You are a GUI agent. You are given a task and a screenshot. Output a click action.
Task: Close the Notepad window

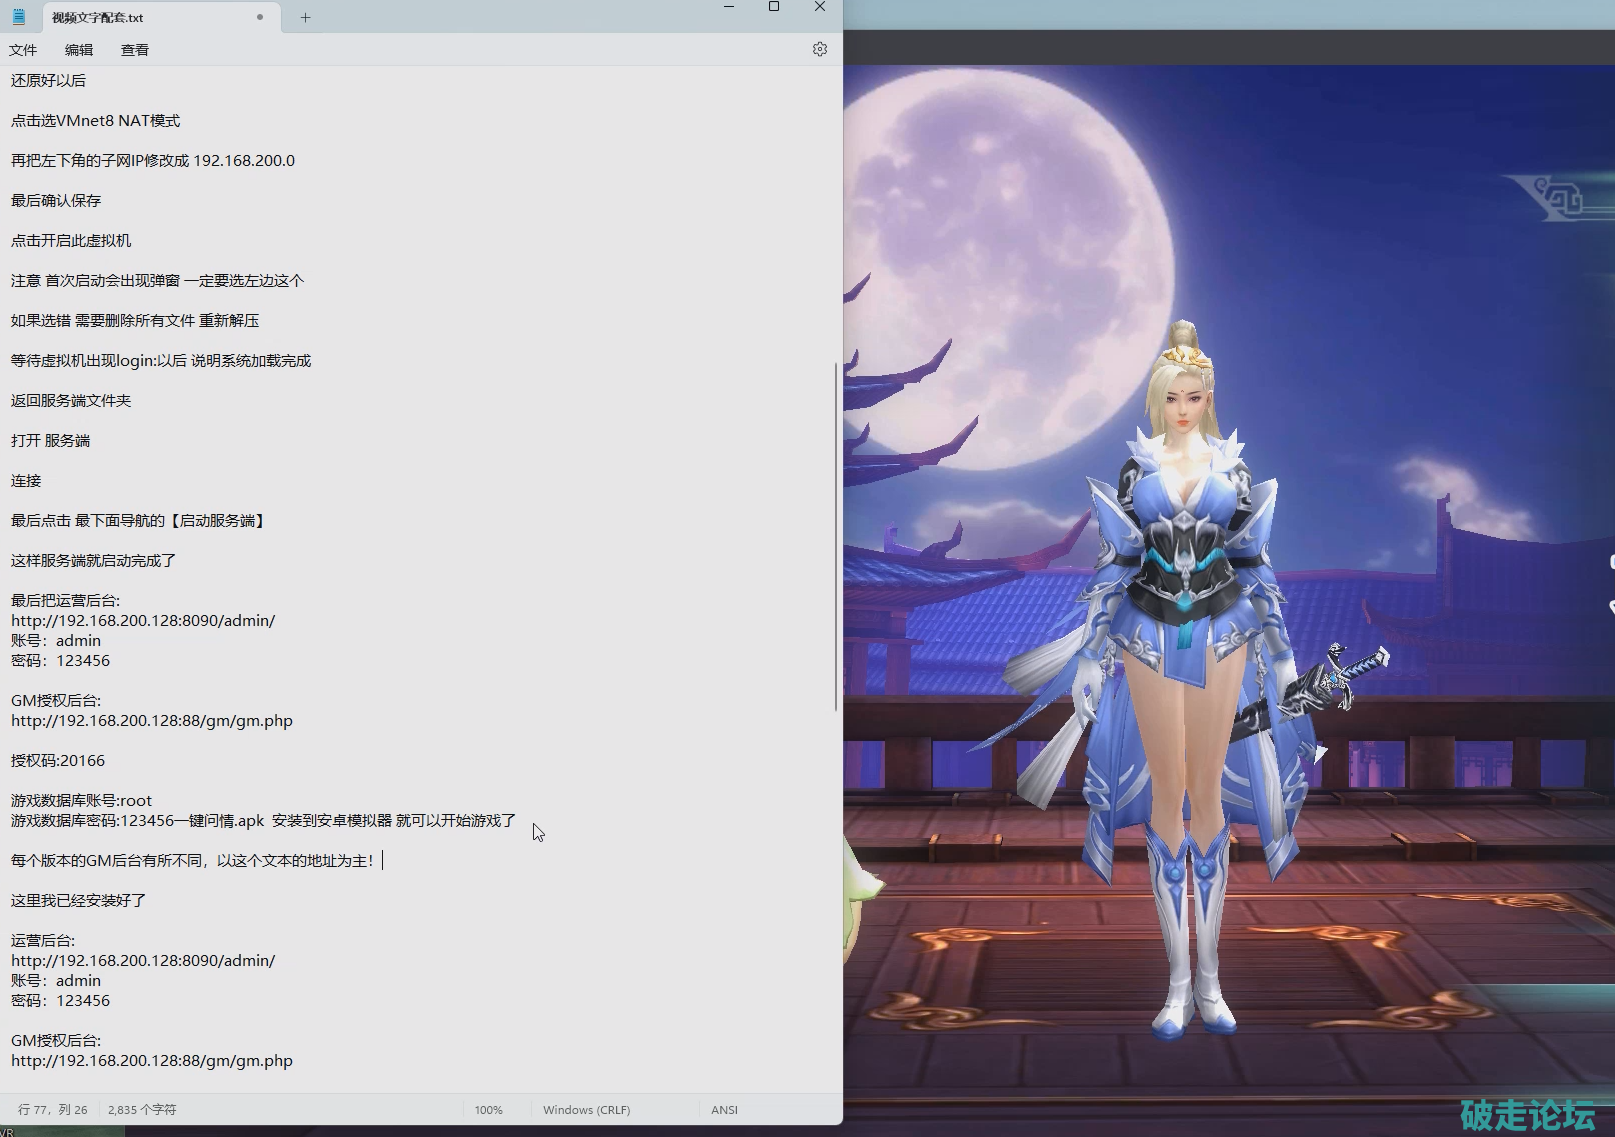point(820,7)
